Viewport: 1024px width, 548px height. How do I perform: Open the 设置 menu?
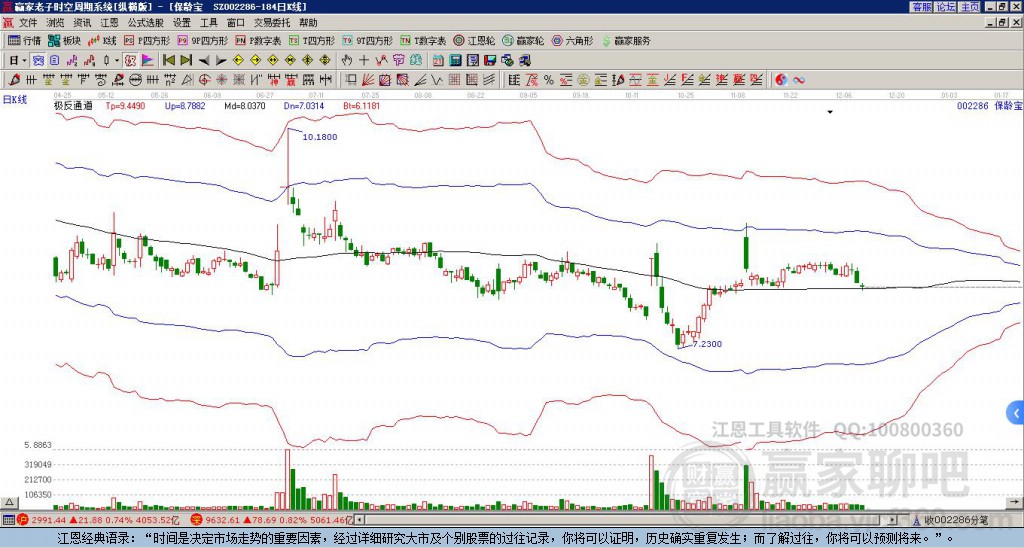pyautogui.click(x=182, y=23)
